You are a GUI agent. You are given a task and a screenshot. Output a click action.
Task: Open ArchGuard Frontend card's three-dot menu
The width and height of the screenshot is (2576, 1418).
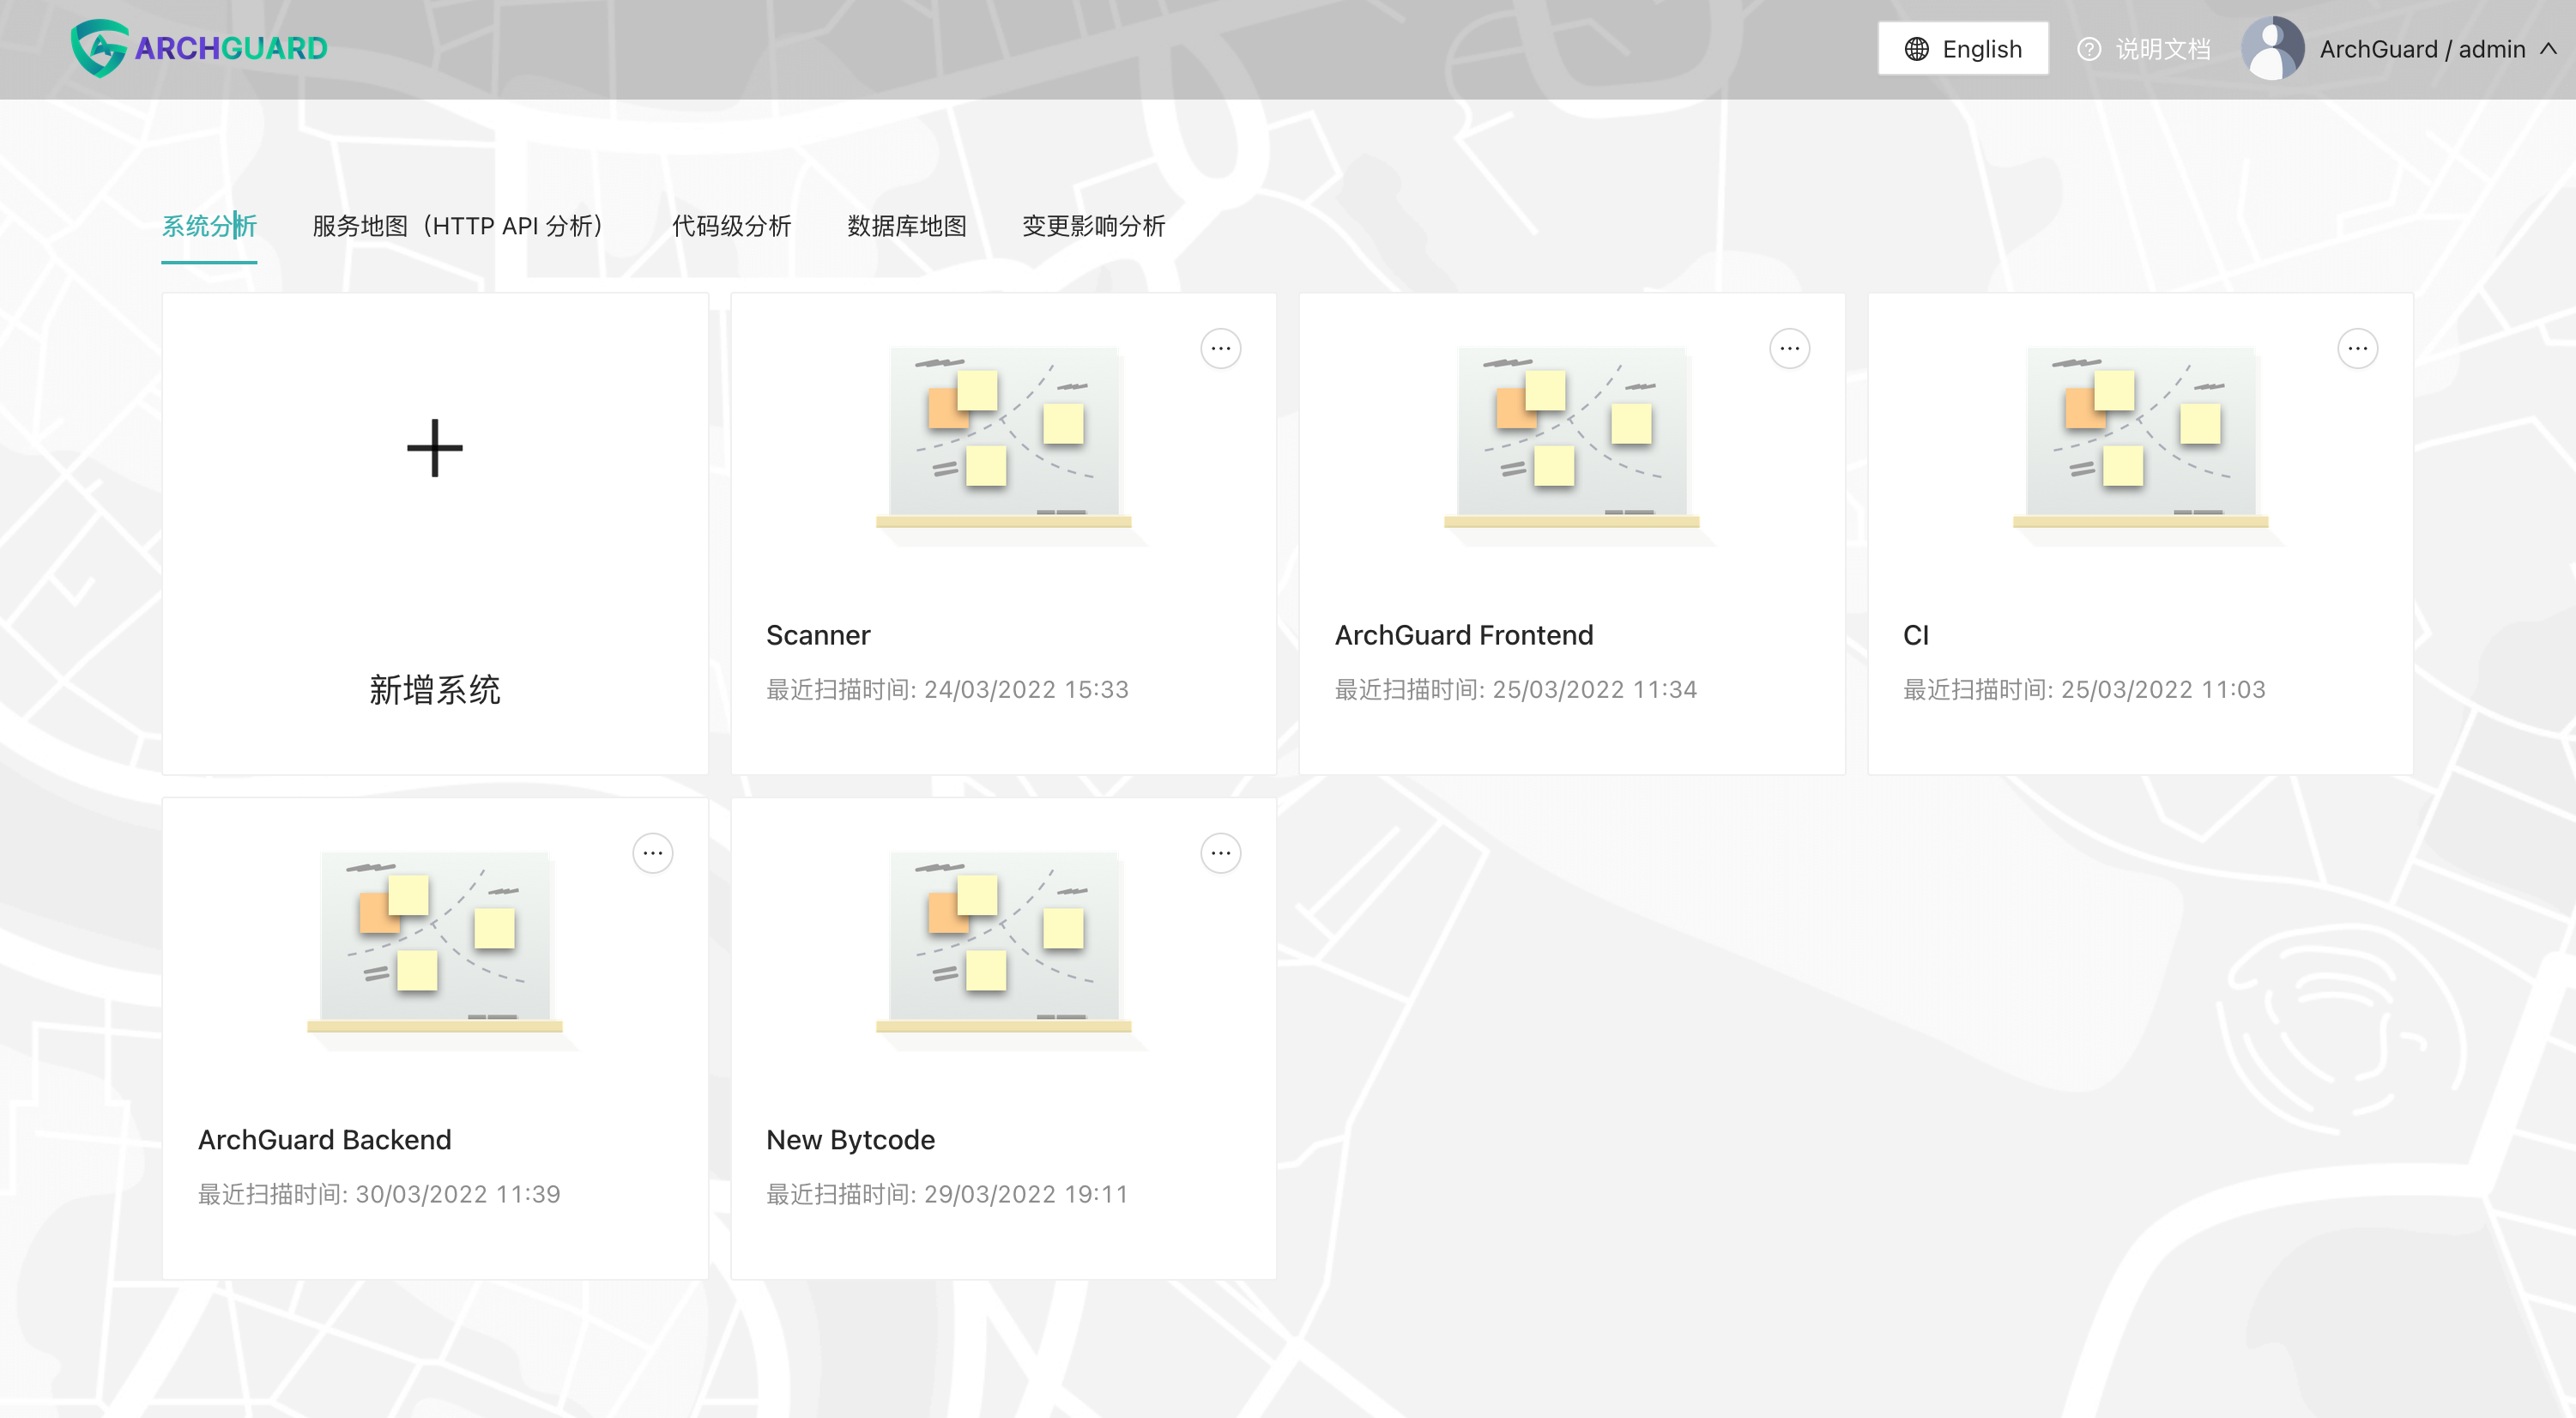(x=1789, y=349)
